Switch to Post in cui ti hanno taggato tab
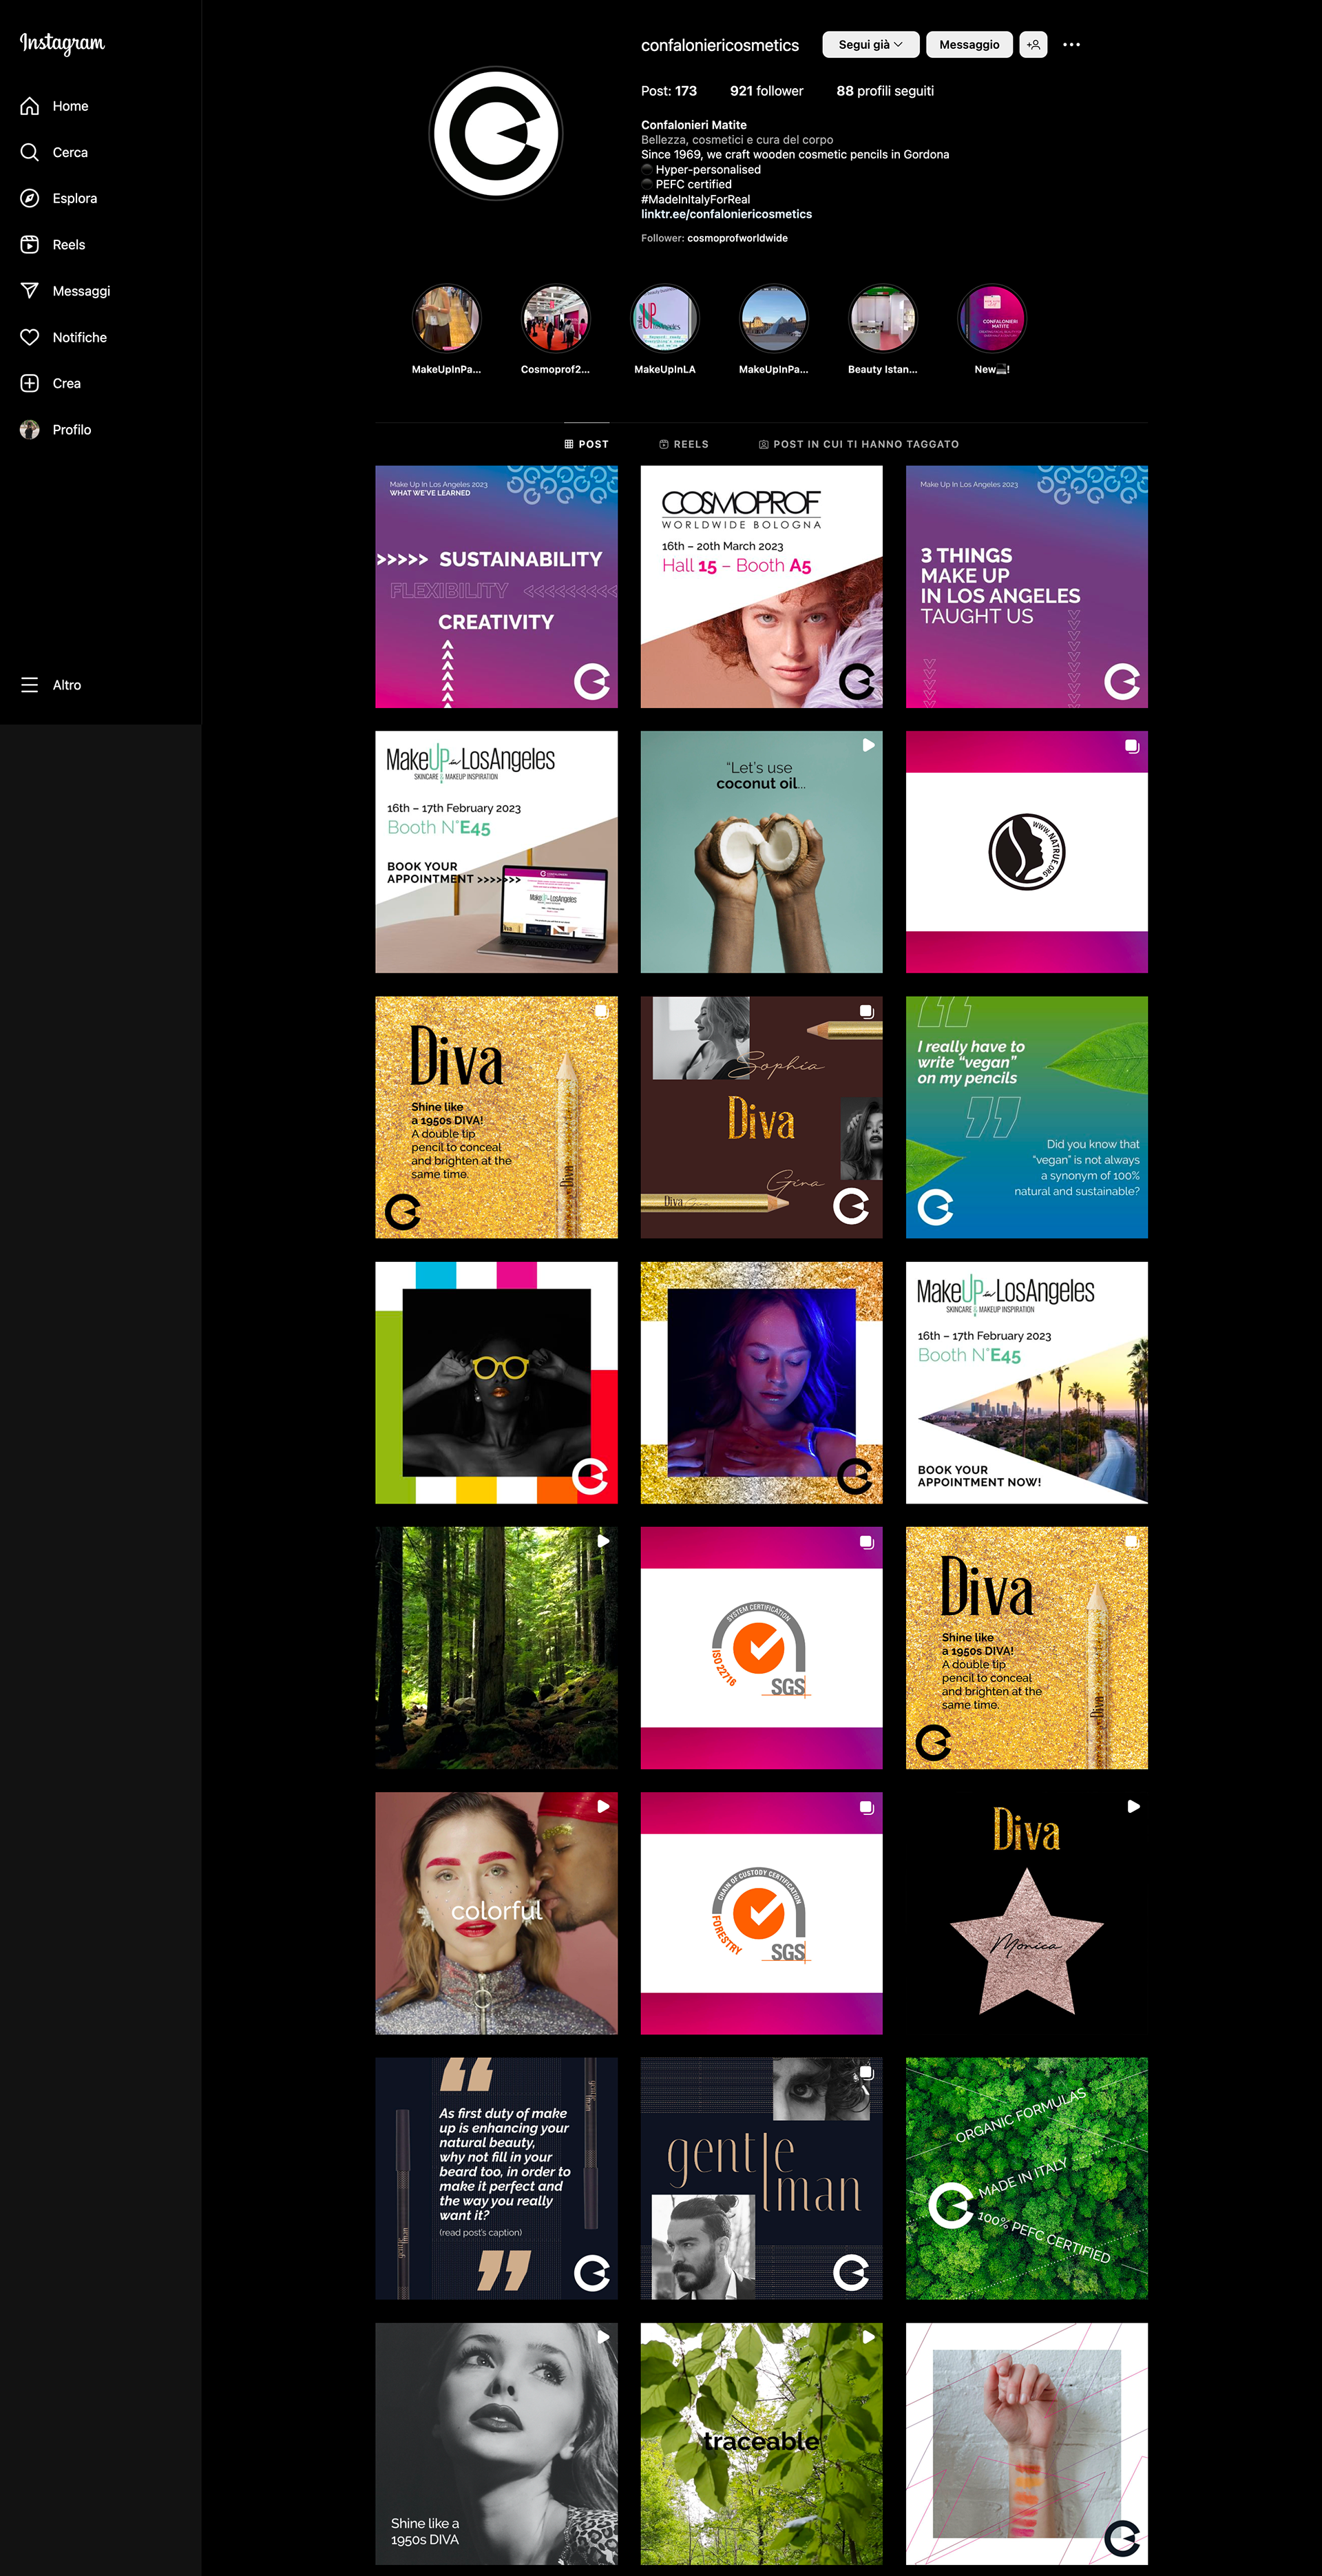Image resolution: width=1322 pixels, height=2576 pixels. (858, 444)
